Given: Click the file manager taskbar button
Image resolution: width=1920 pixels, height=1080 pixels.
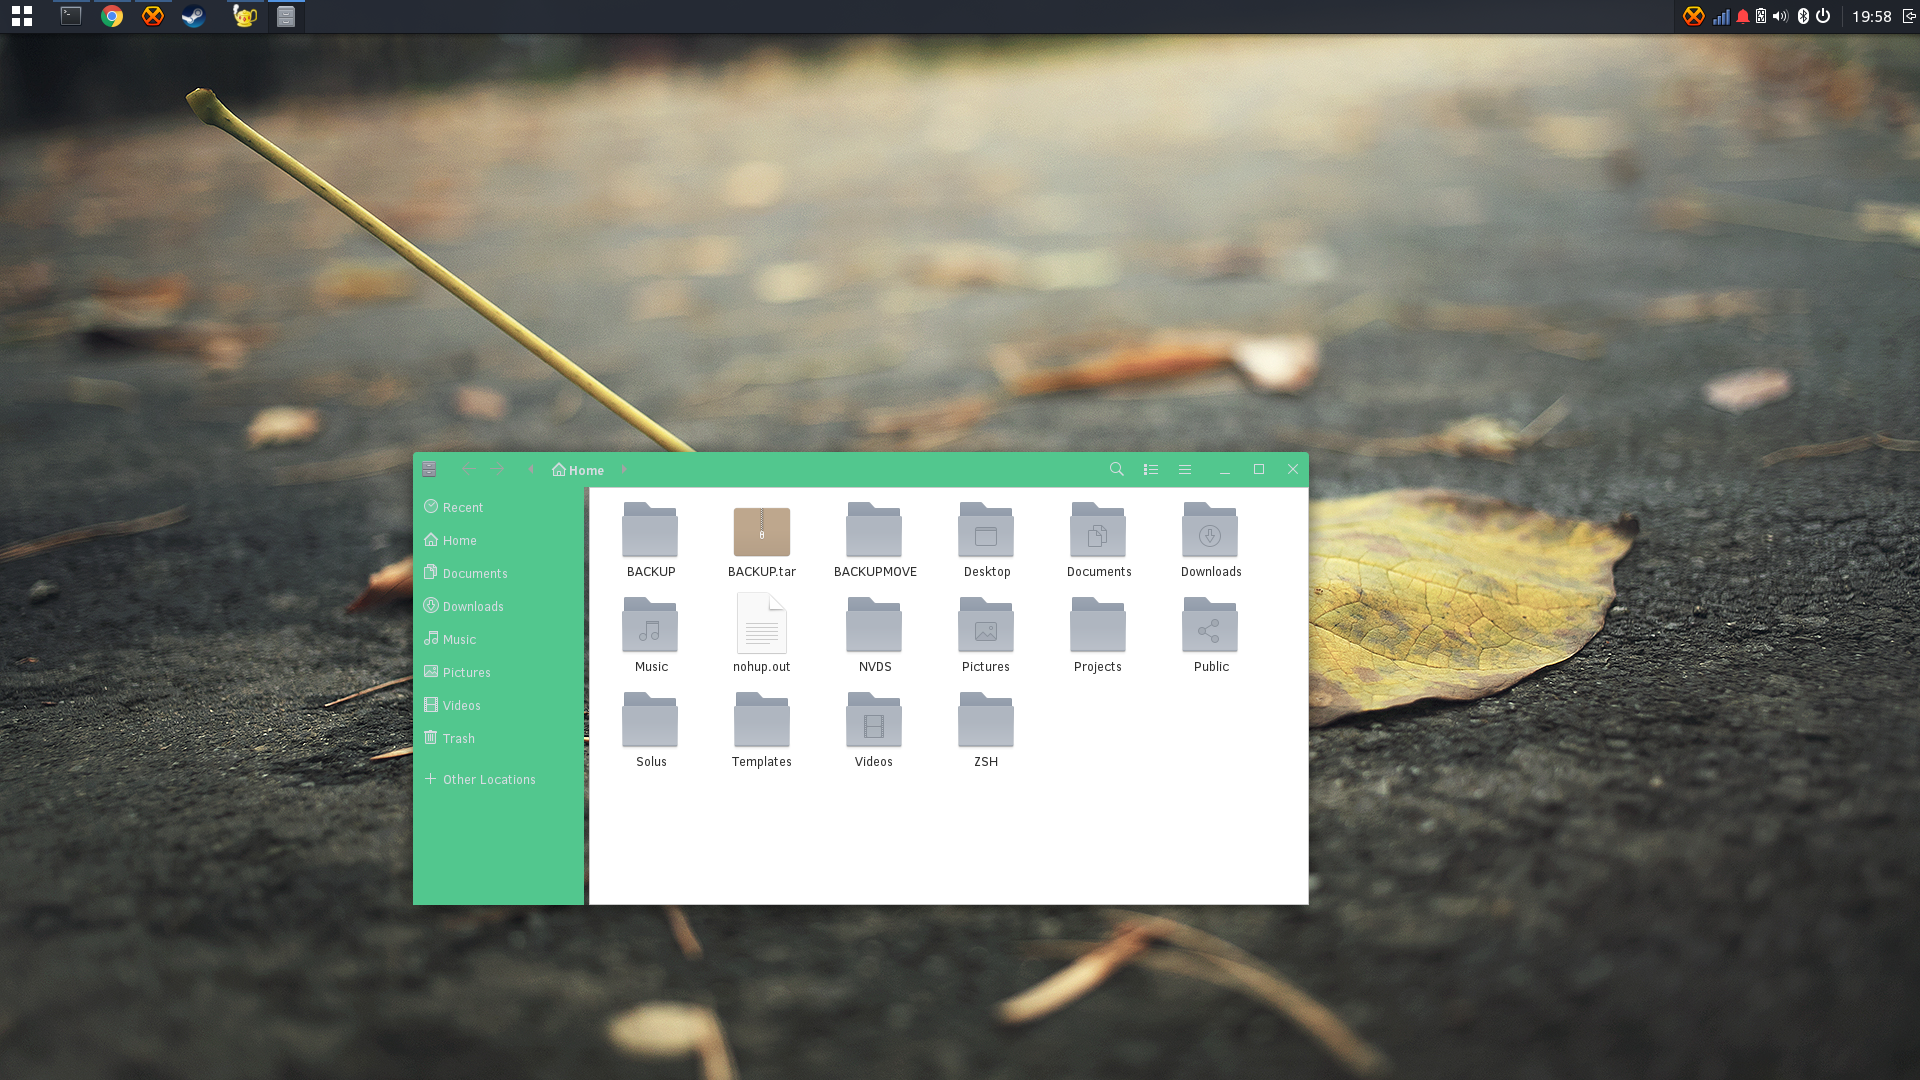Looking at the screenshot, I should point(286,16).
